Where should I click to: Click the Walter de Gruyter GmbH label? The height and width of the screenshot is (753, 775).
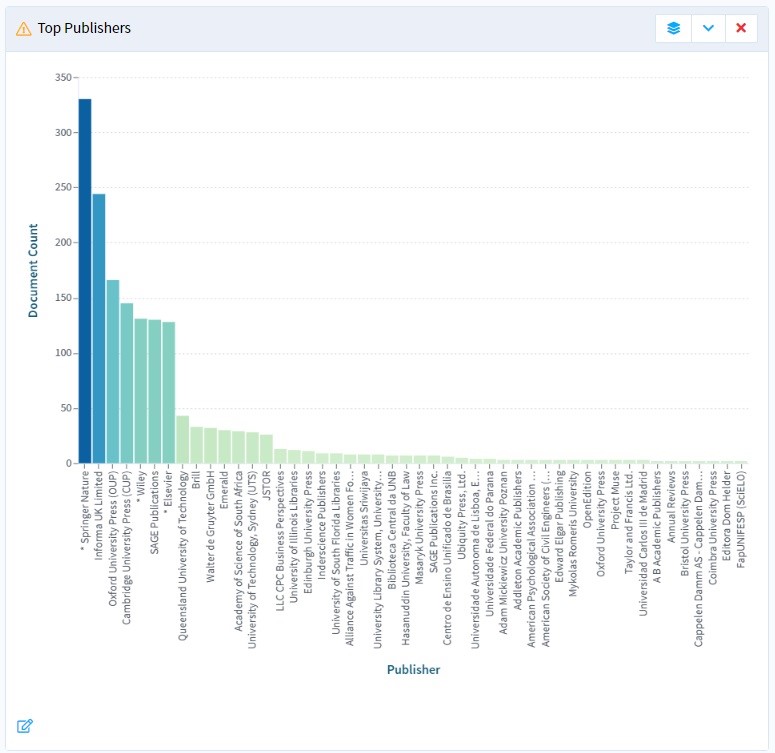click(211, 526)
